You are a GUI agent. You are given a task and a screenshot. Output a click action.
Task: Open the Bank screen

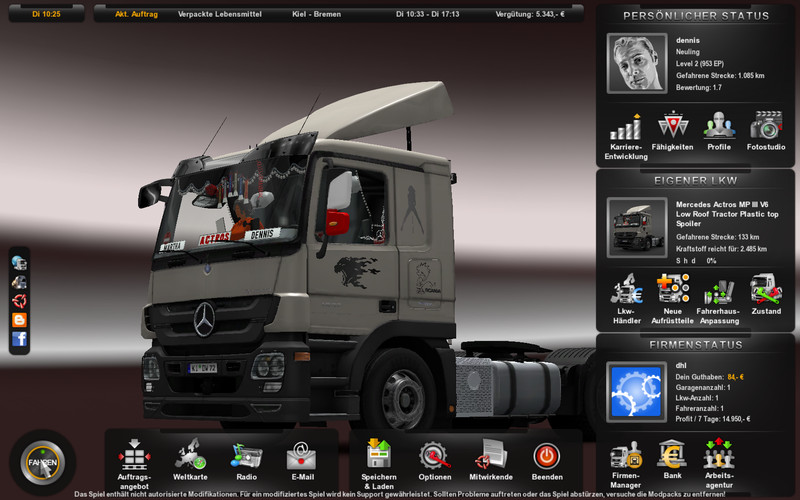pos(672,460)
